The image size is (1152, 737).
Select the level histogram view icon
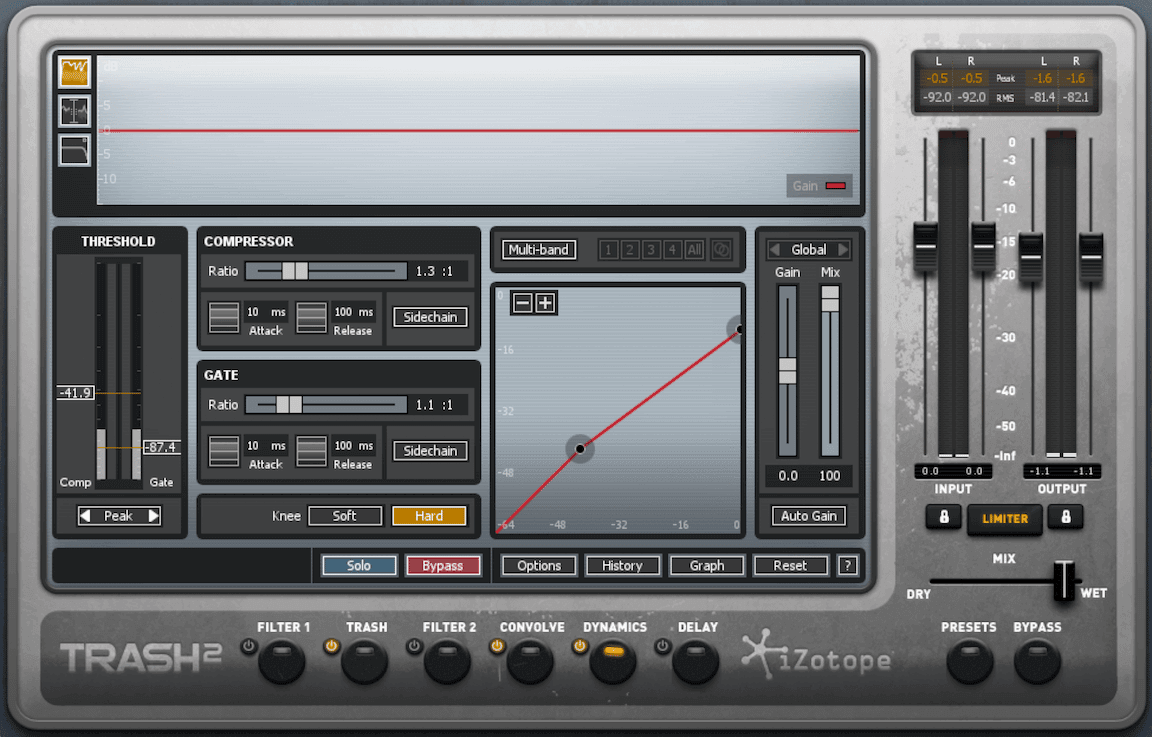coord(74,111)
